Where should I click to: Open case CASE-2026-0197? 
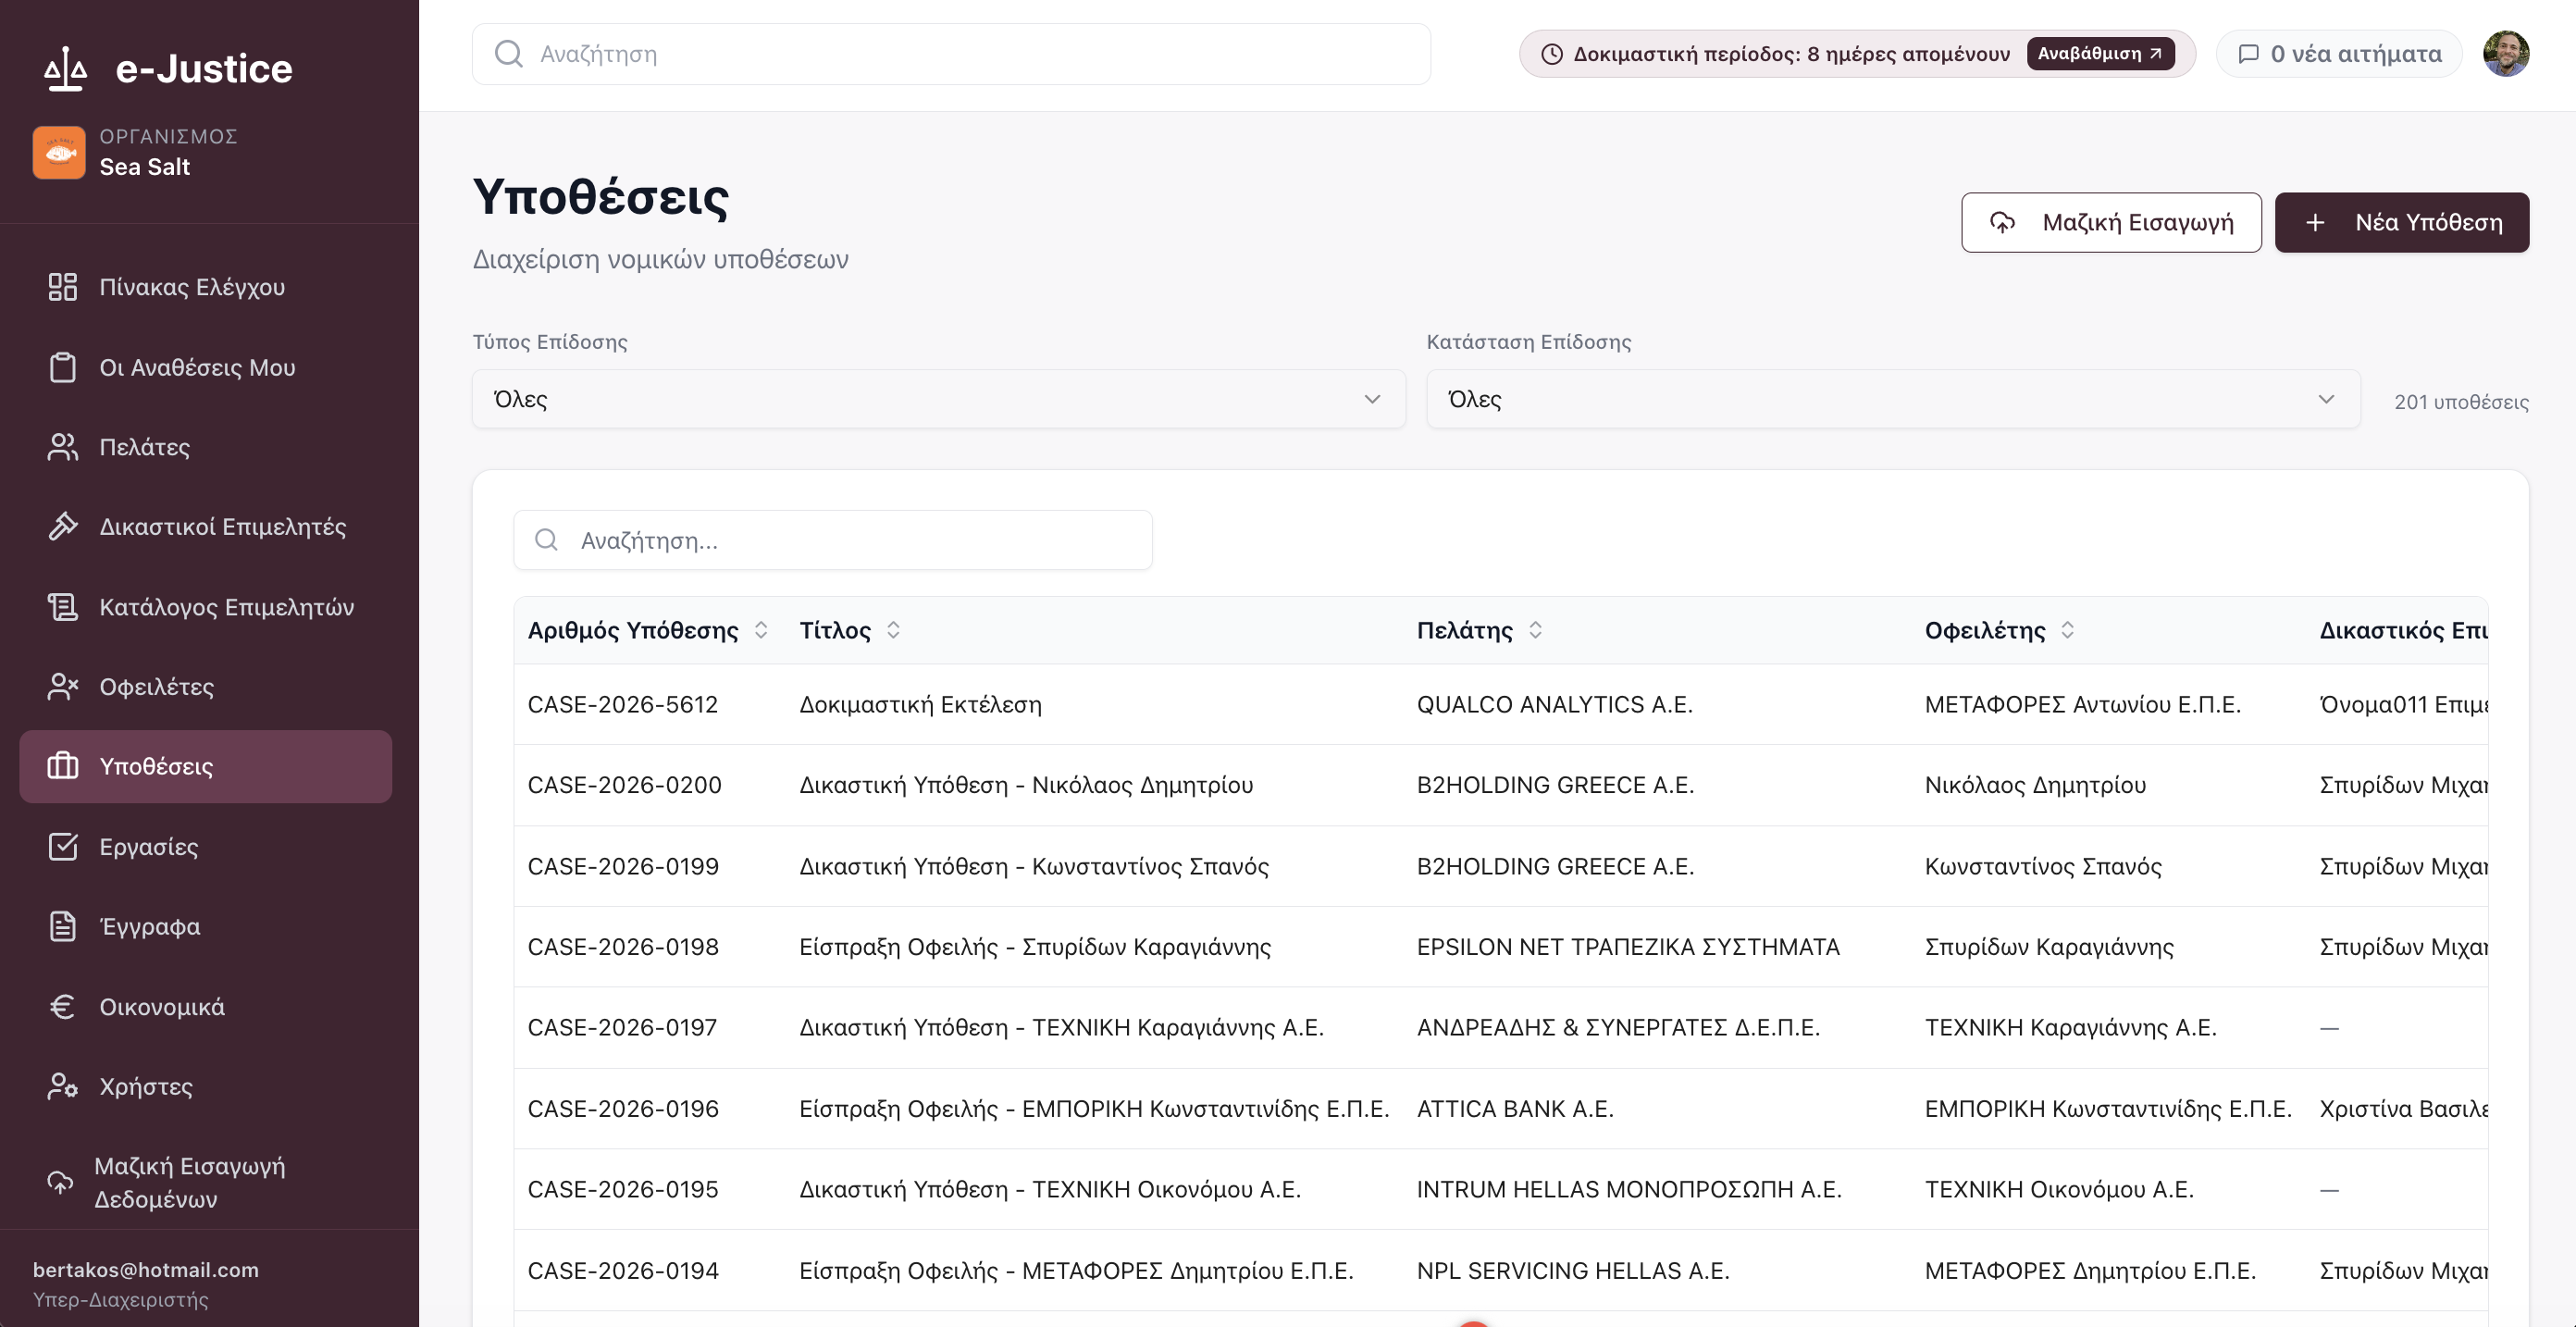click(x=622, y=1028)
